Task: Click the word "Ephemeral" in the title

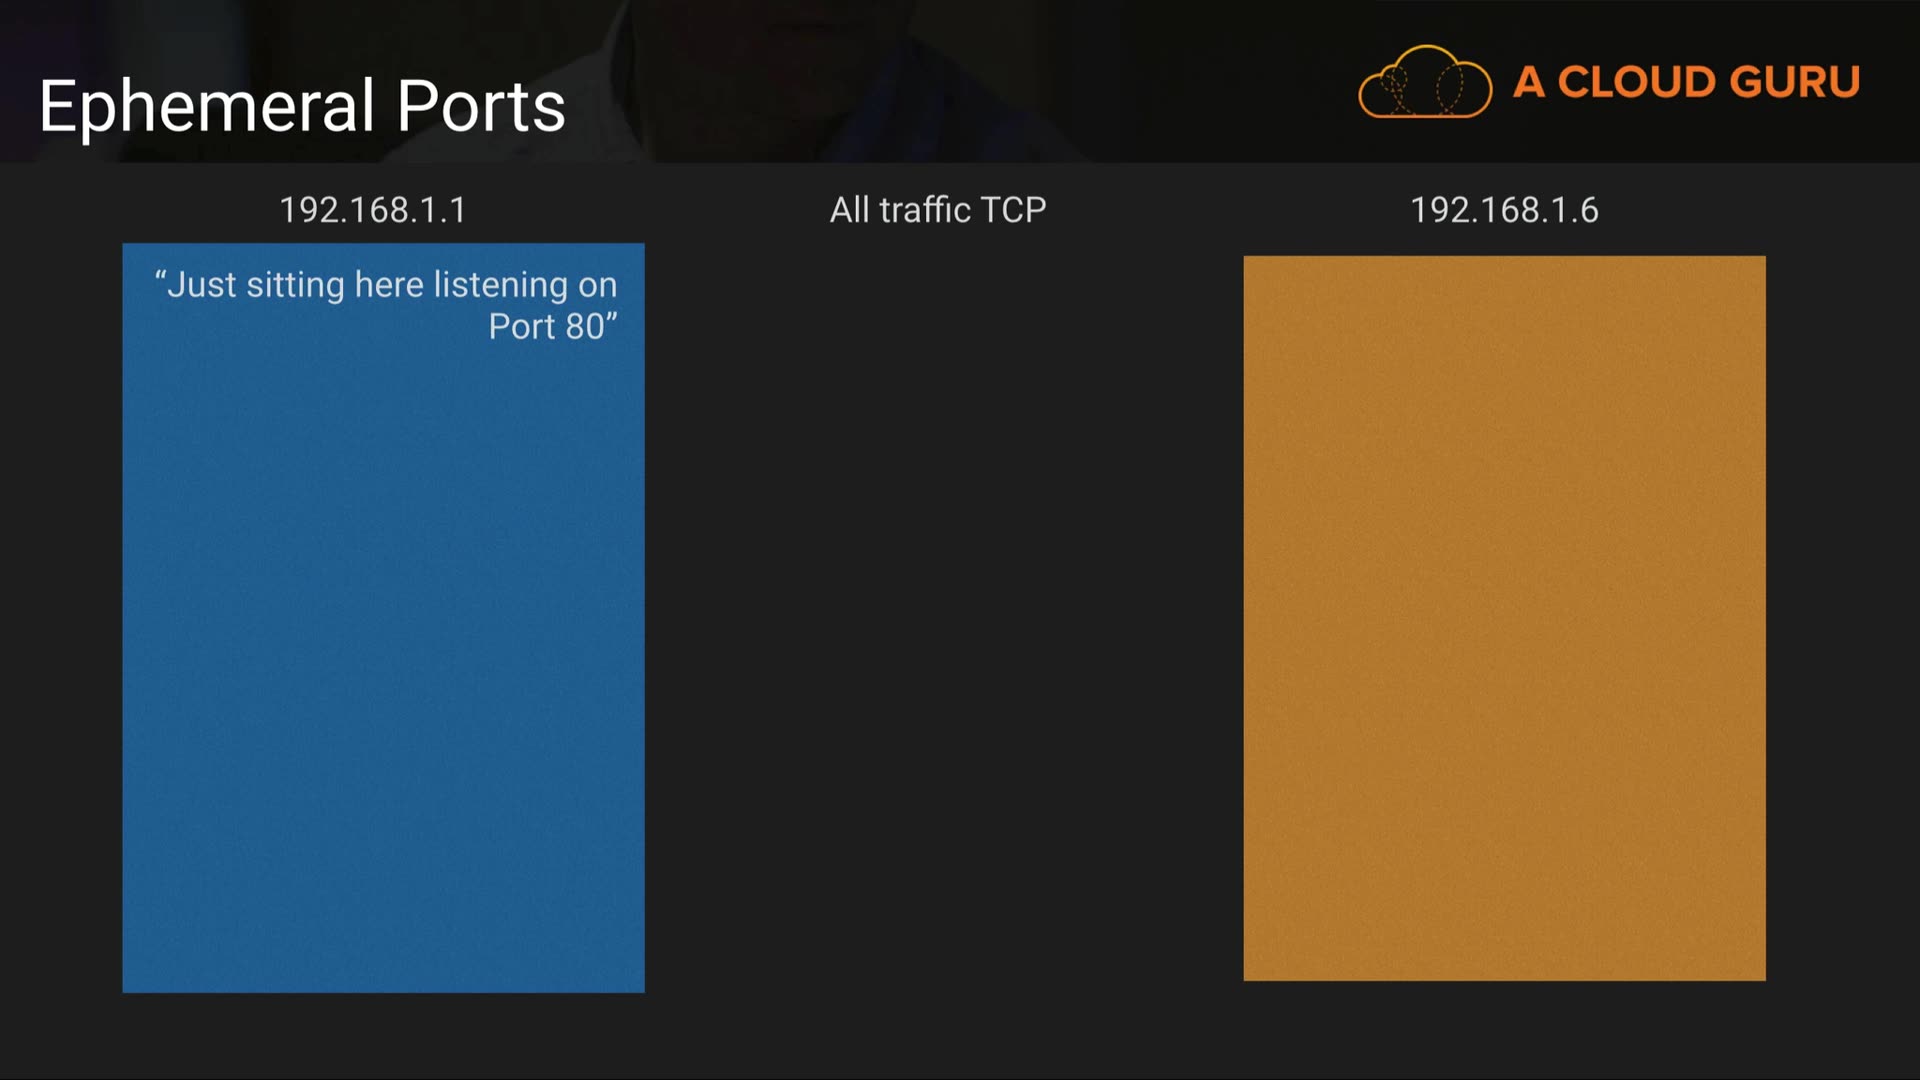Action: [x=207, y=106]
